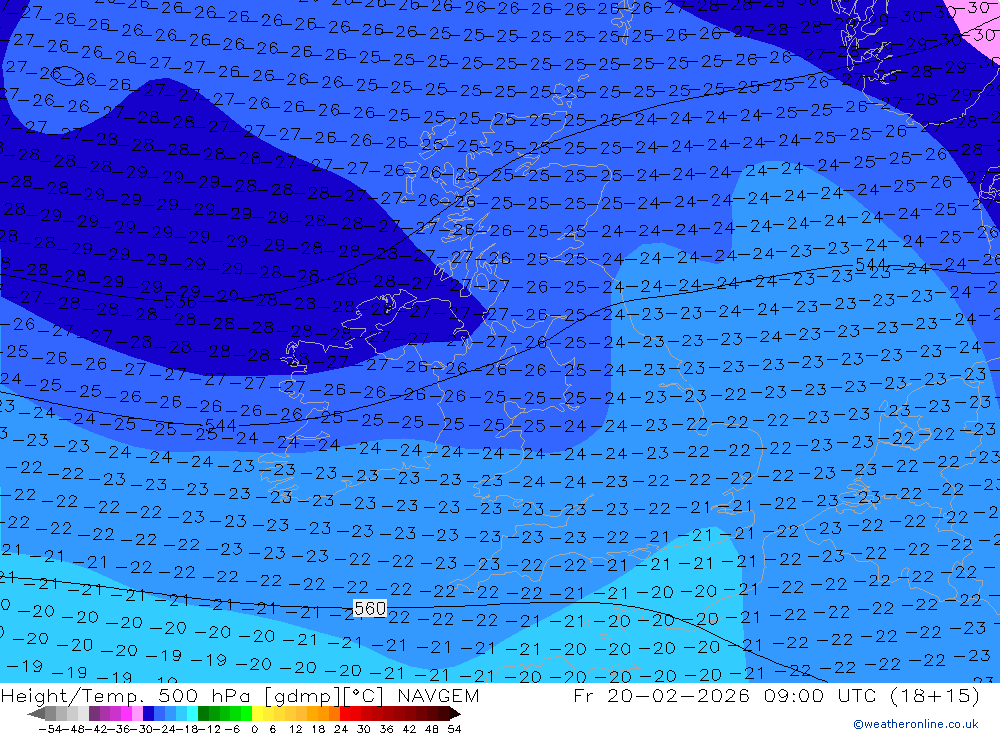The width and height of the screenshot is (1000, 733).
Task: Click the 560 contour height label
Action: click(370, 609)
